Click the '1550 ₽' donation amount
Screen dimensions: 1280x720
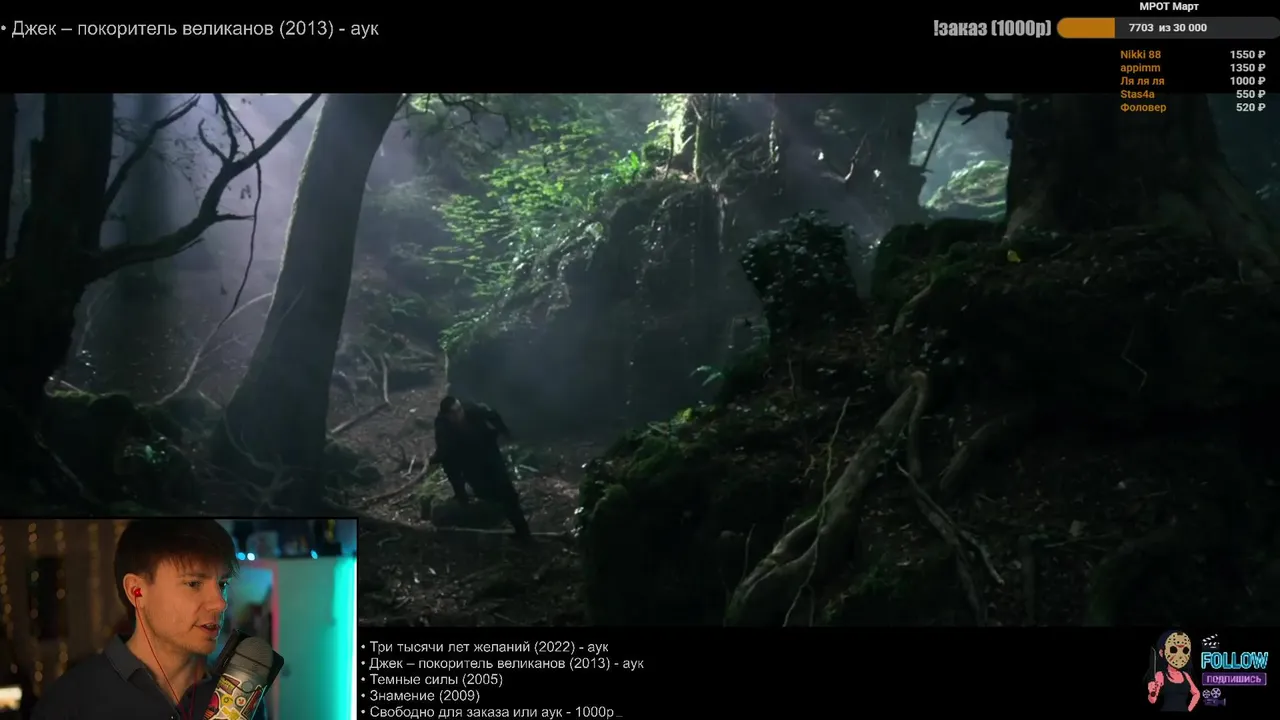(1247, 55)
